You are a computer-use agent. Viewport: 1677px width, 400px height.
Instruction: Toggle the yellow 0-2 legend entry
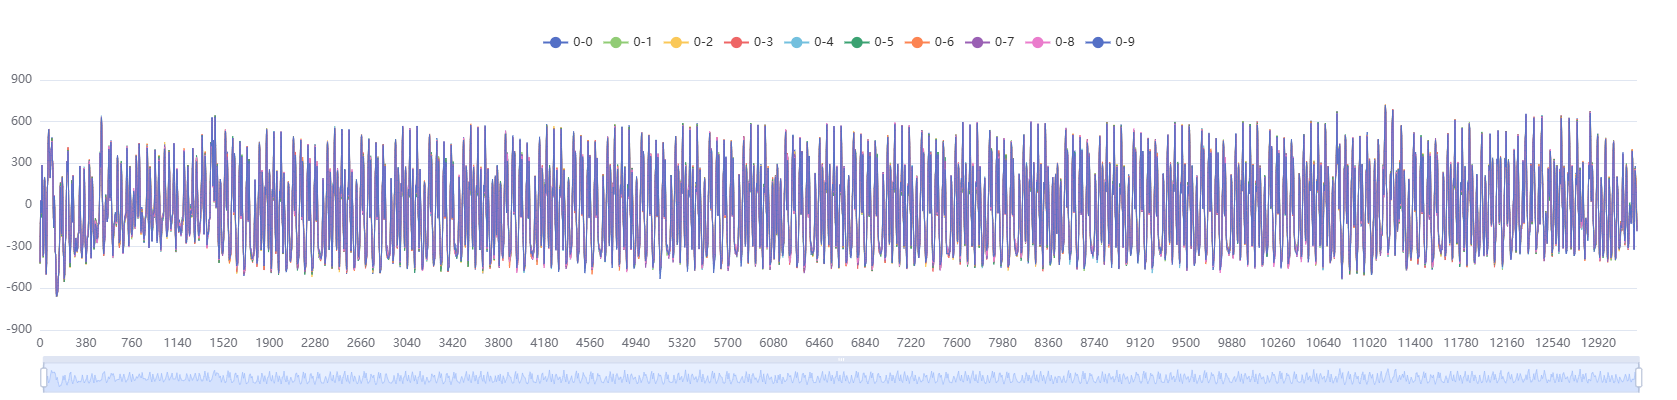(x=676, y=42)
